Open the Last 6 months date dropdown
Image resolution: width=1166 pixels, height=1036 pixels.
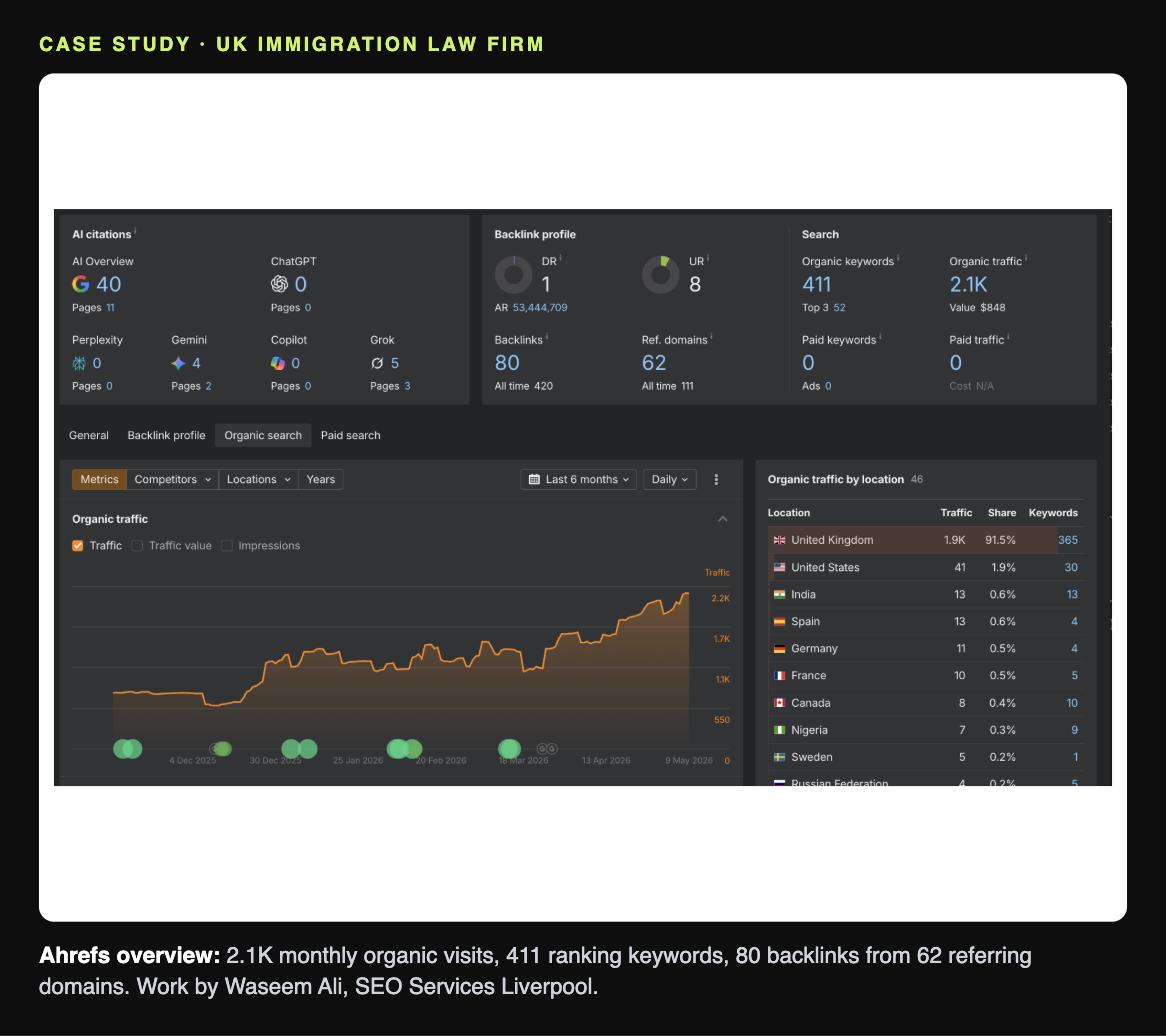[x=579, y=480]
